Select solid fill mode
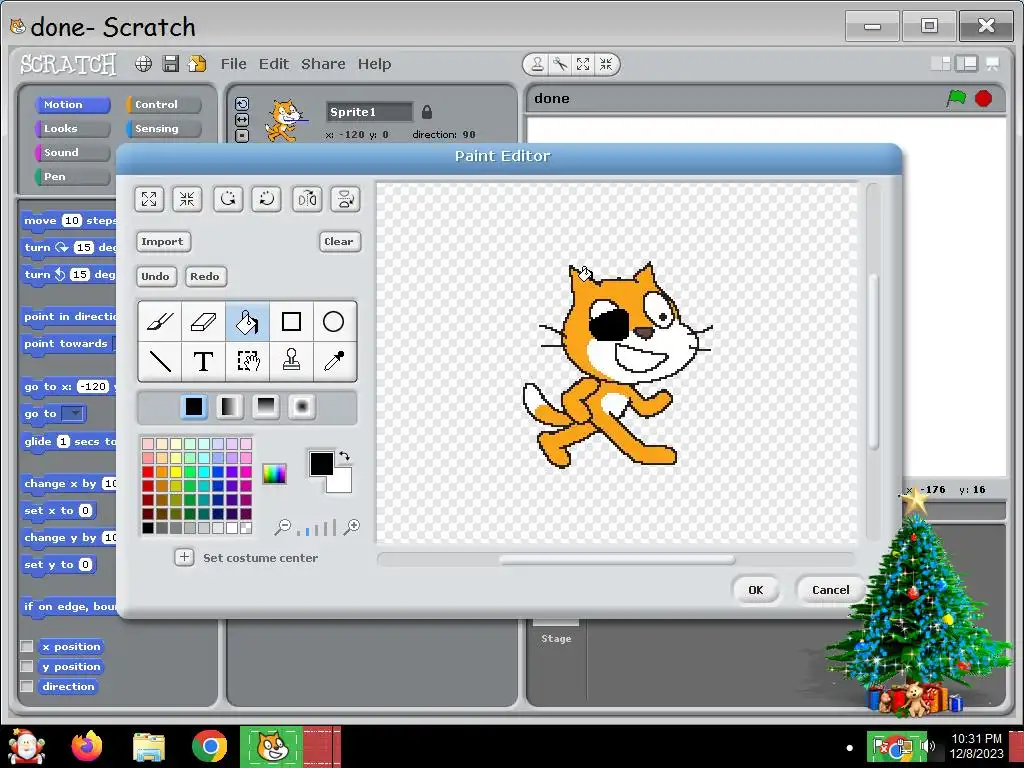 (194, 407)
